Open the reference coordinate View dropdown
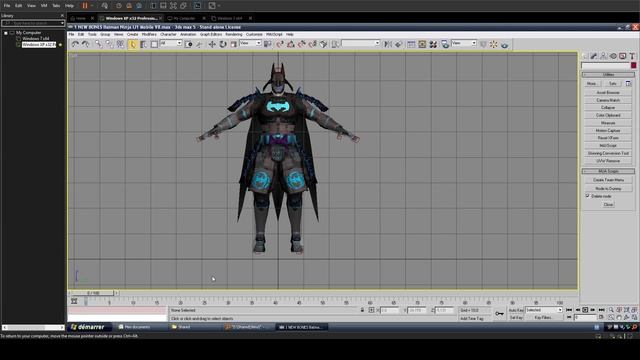 click(x=250, y=43)
